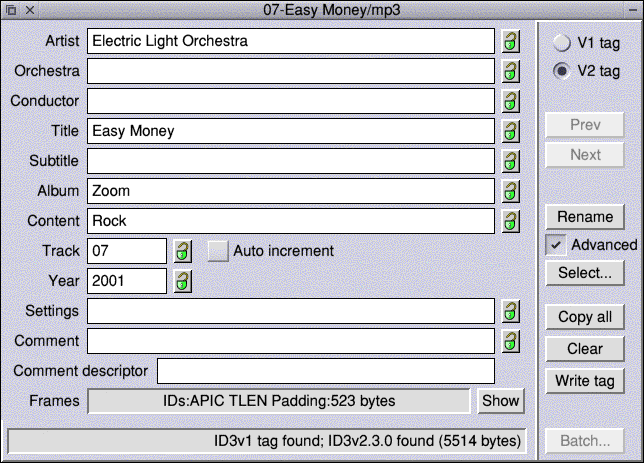This screenshot has height=463, width=644.
Task: Click the Write tag button
Action: pyautogui.click(x=585, y=381)
